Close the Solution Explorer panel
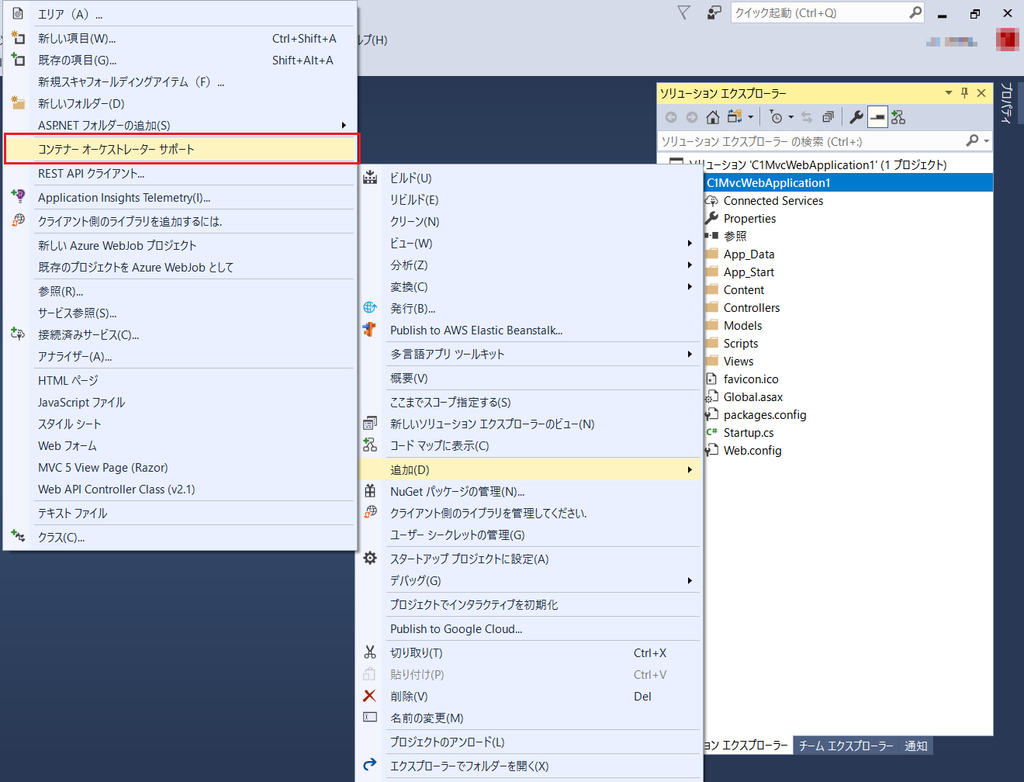The width and height of the screenshot is (1024, 782). pyautogui.click(x=981, y=93)
